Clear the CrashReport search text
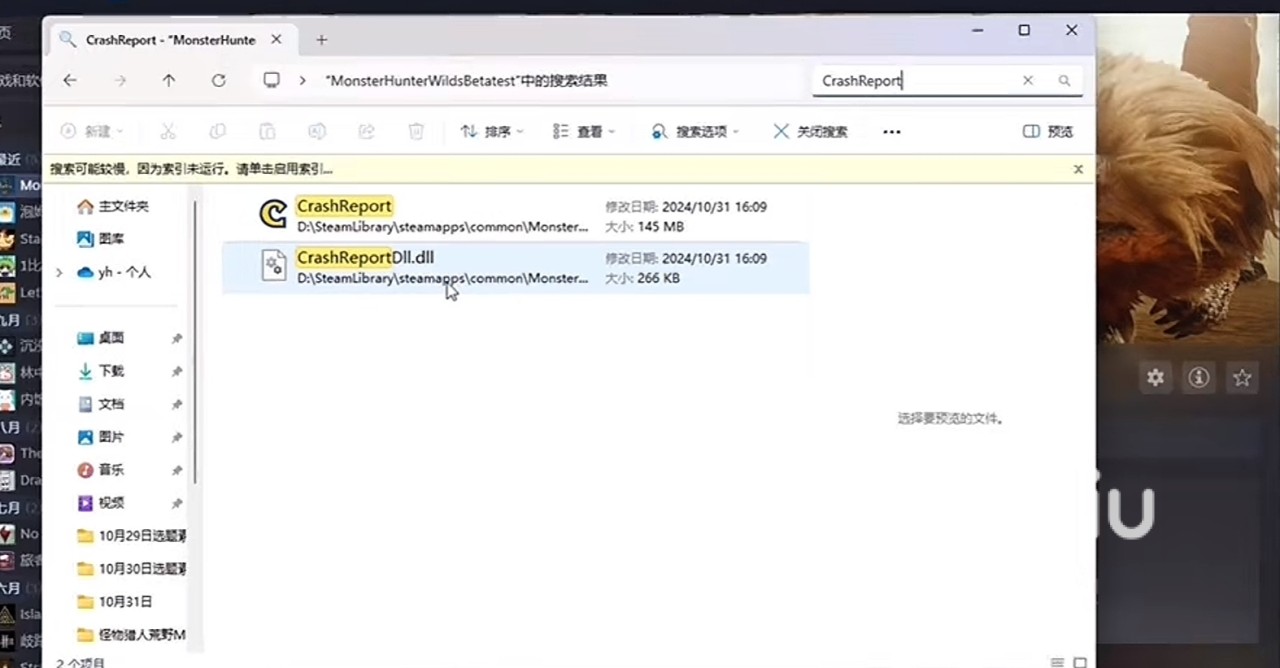Screen dimensions: 1280x668 [1027, 81]
